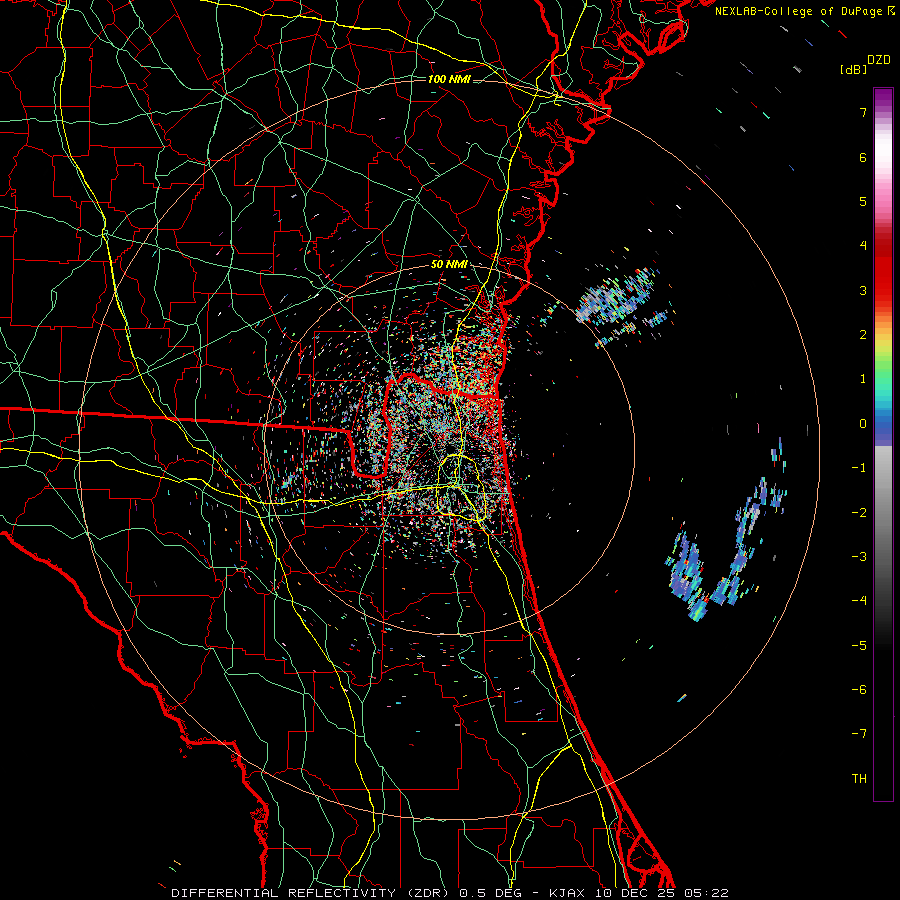Click the [dB] unit label

[x=854, y=69]
